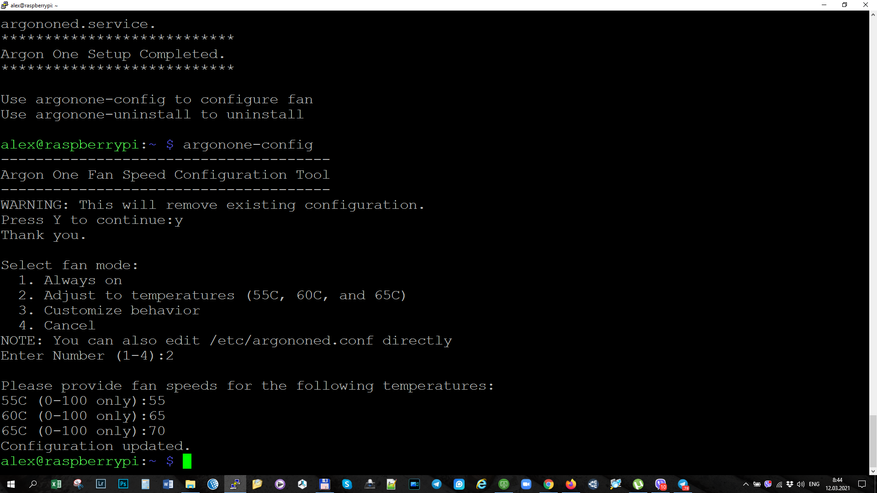
Task: Click 'Argon One Fan Speed Configuration Tool' line
Action: pyautogui.click(x=165, y=175)
